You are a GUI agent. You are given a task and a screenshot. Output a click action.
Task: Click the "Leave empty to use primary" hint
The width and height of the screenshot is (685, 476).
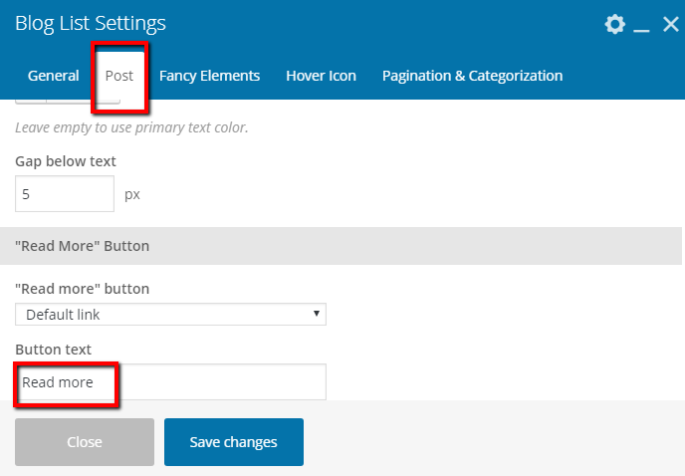[x=131, y=128]
